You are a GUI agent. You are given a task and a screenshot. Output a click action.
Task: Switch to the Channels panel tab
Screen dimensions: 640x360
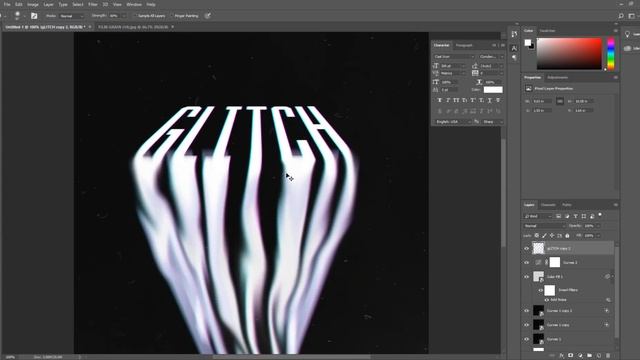[548, 205]
